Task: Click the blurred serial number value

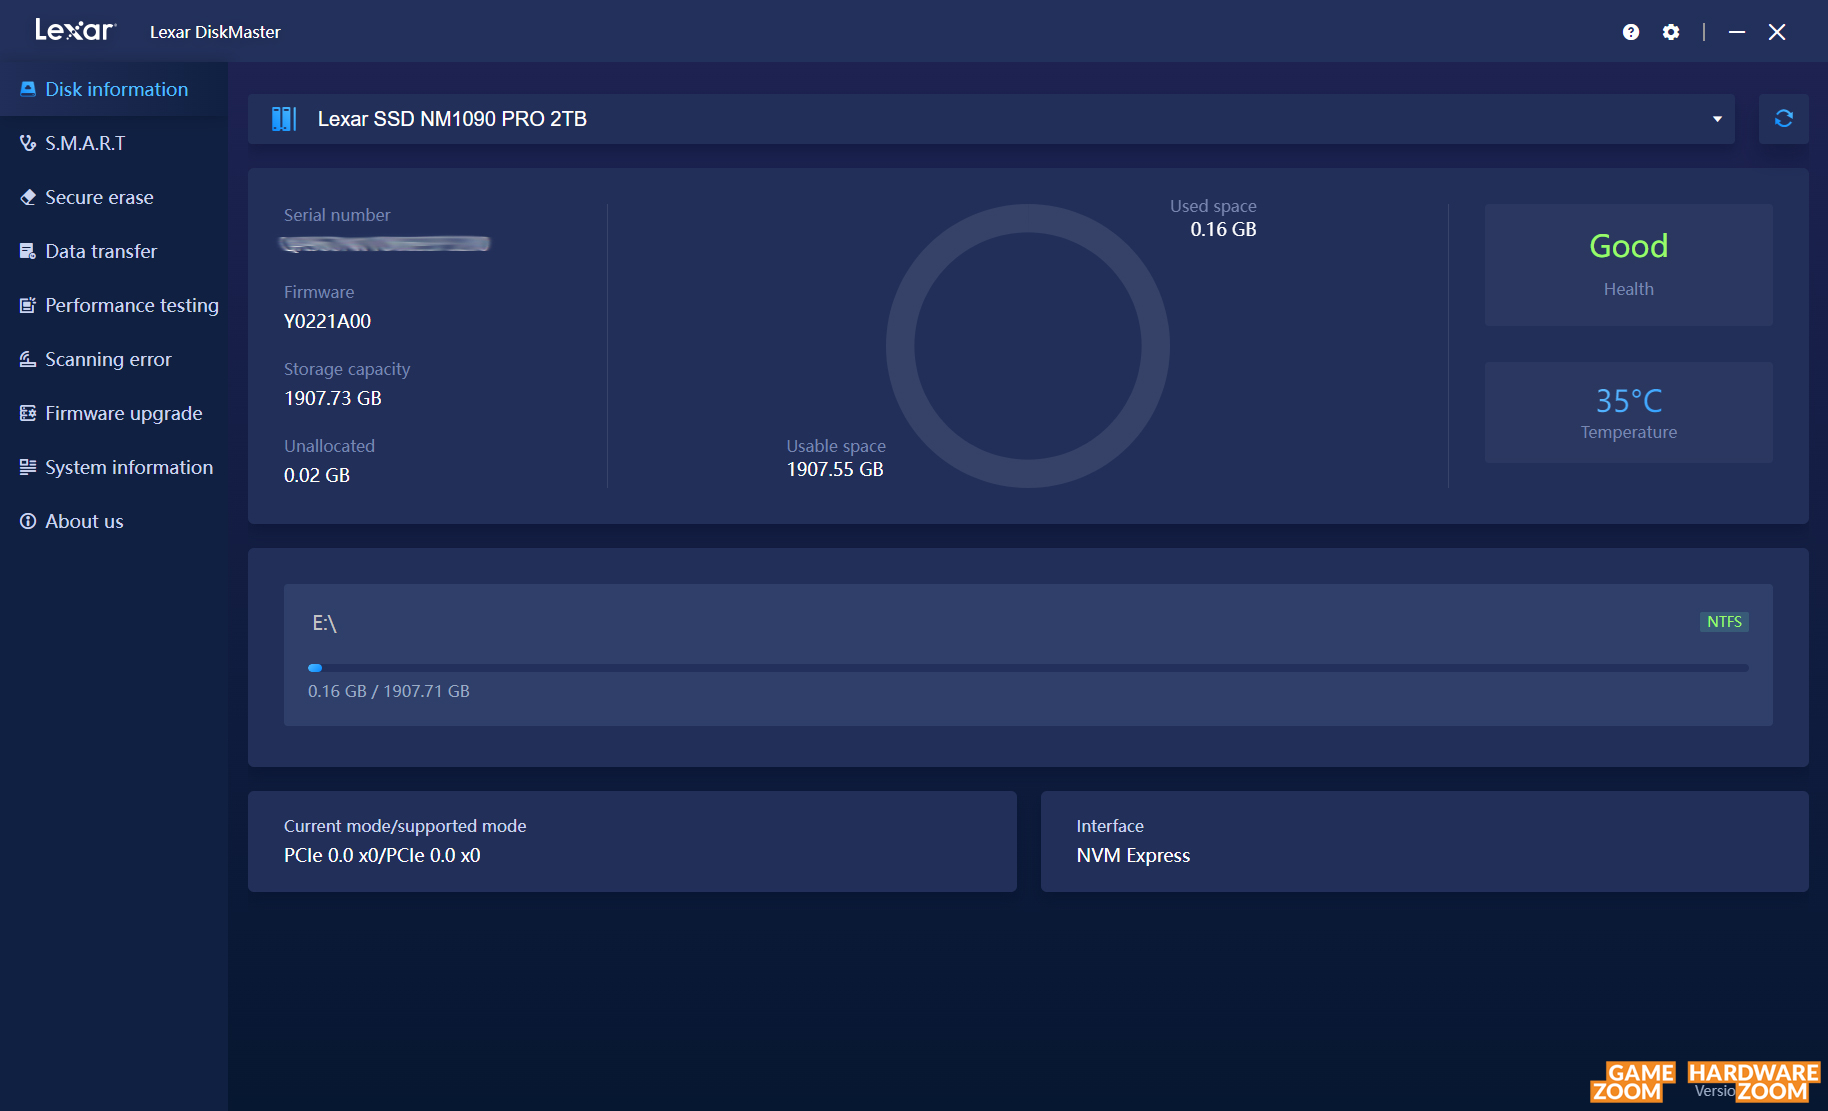Action: (385, 244)
